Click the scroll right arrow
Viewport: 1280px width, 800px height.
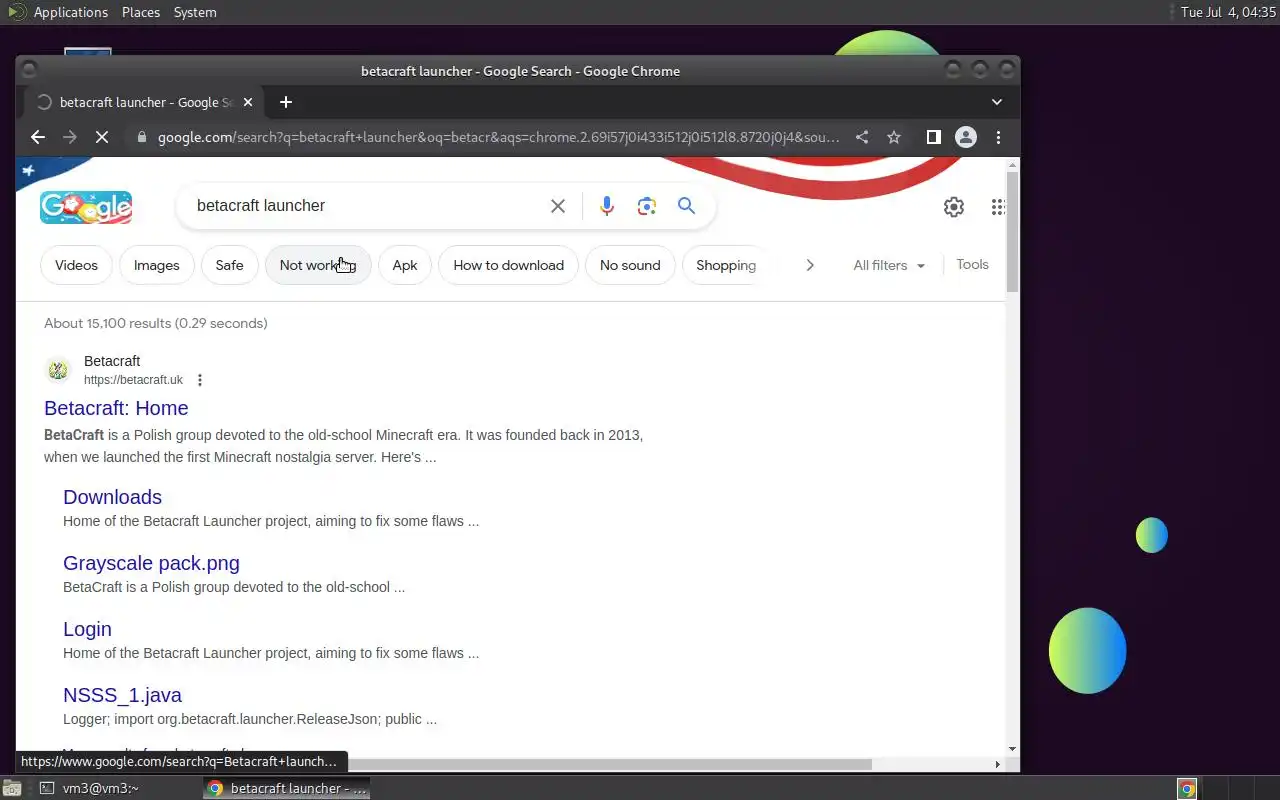coord(997,764)
